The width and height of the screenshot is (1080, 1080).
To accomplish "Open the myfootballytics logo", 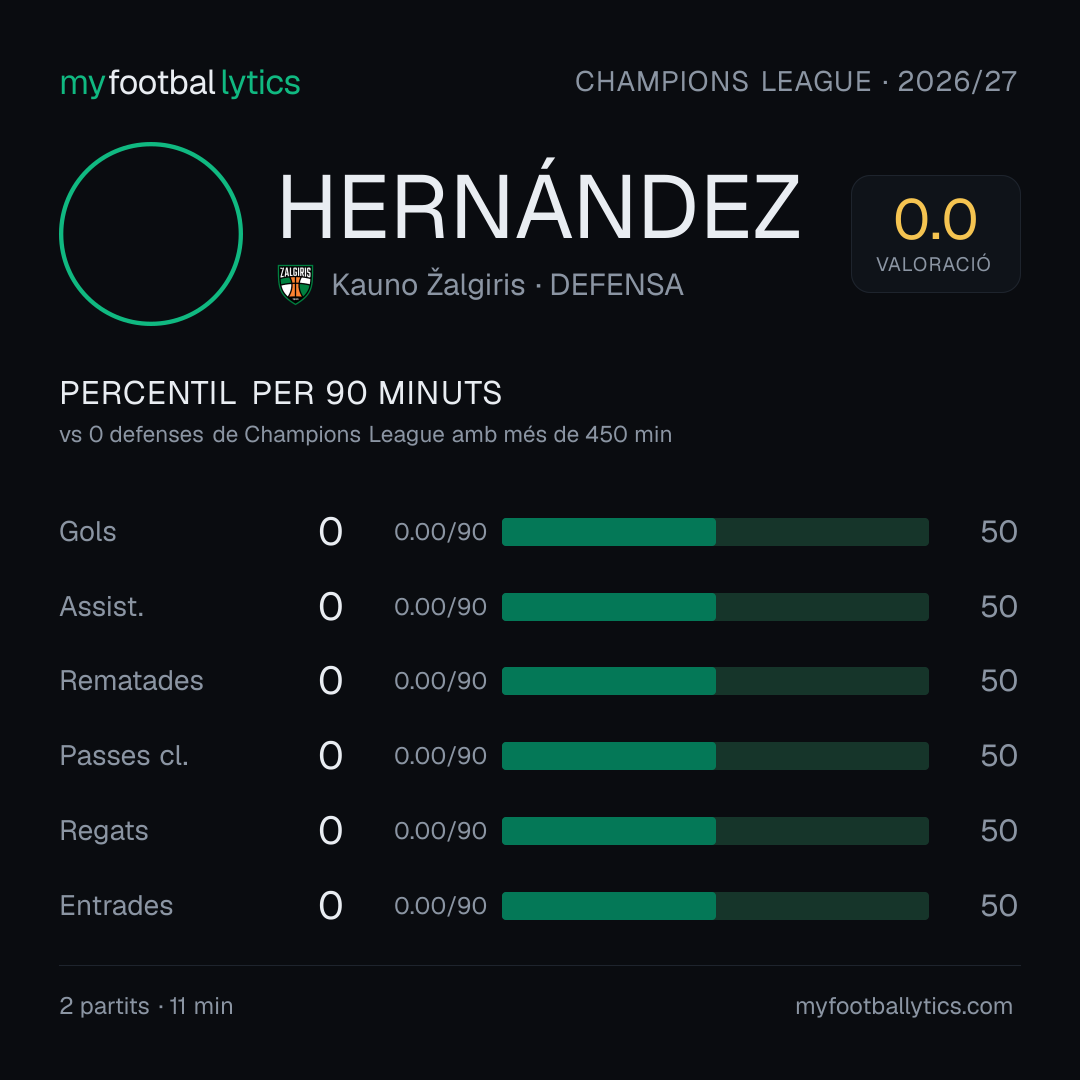I will (180, 83).
